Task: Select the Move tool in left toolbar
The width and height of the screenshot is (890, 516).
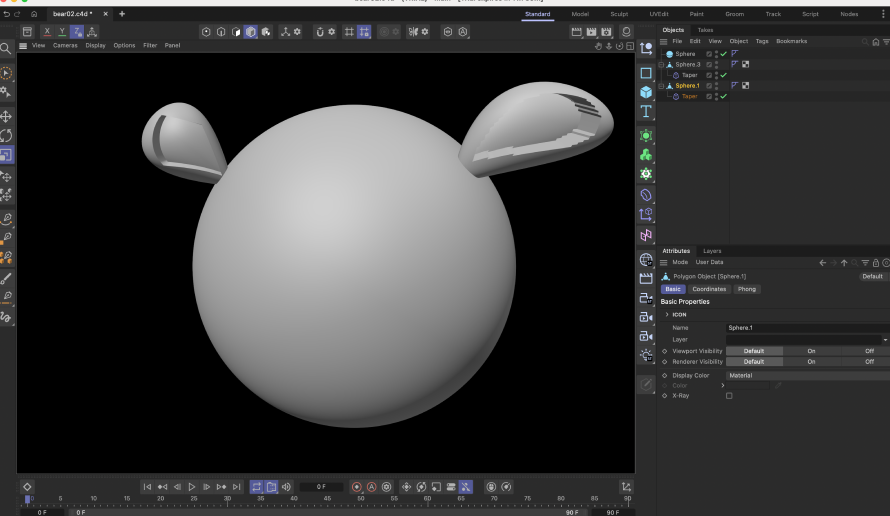Action: (x=6, y=117)
